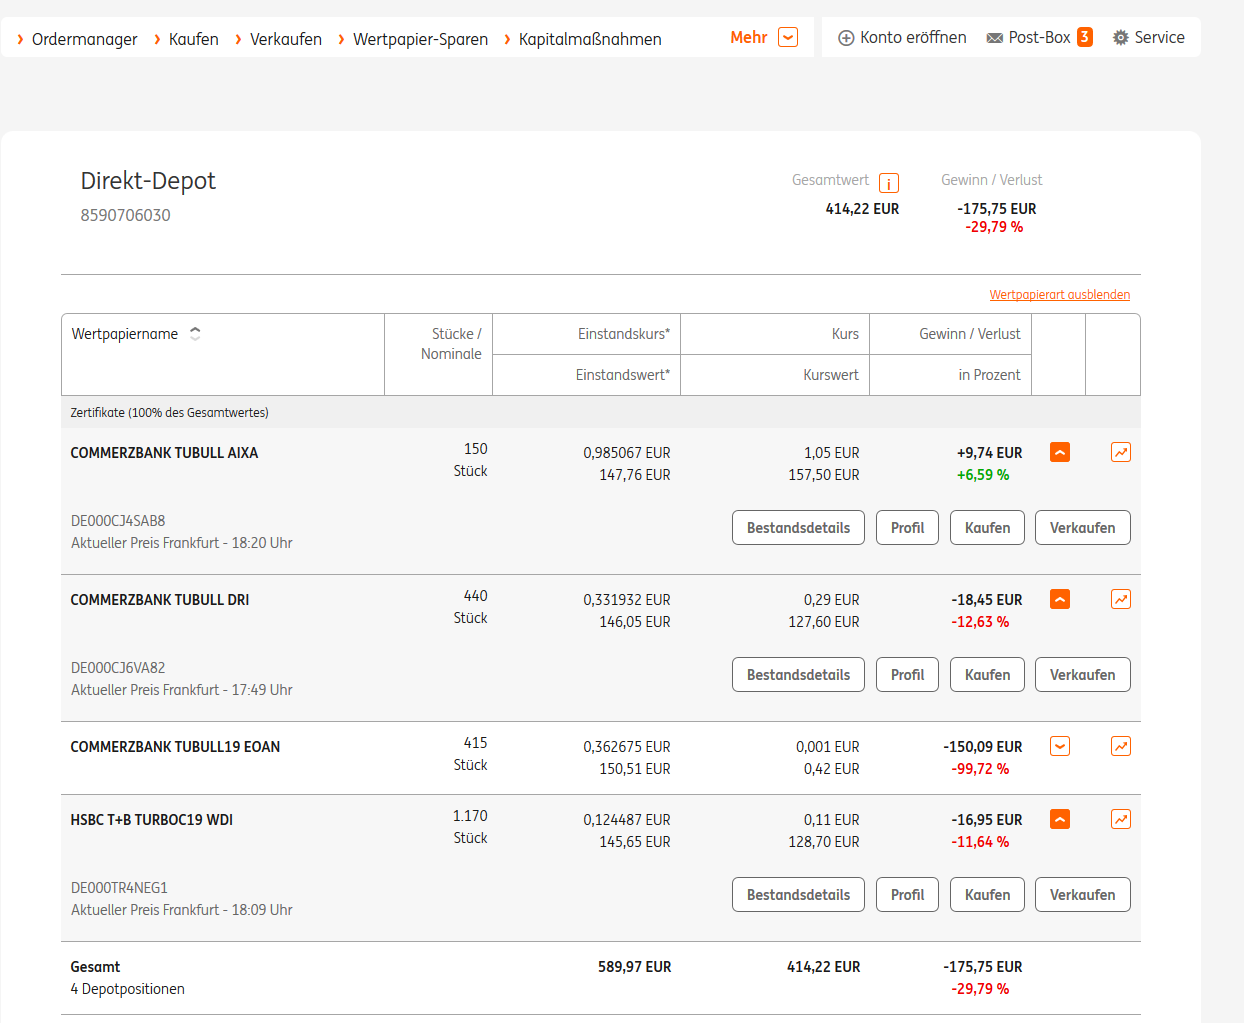Collapse the COMMERZBANK TUBULL DRI row details
The height and width of the screenshot is (1023, 1244).
[x=1060, y=600]
